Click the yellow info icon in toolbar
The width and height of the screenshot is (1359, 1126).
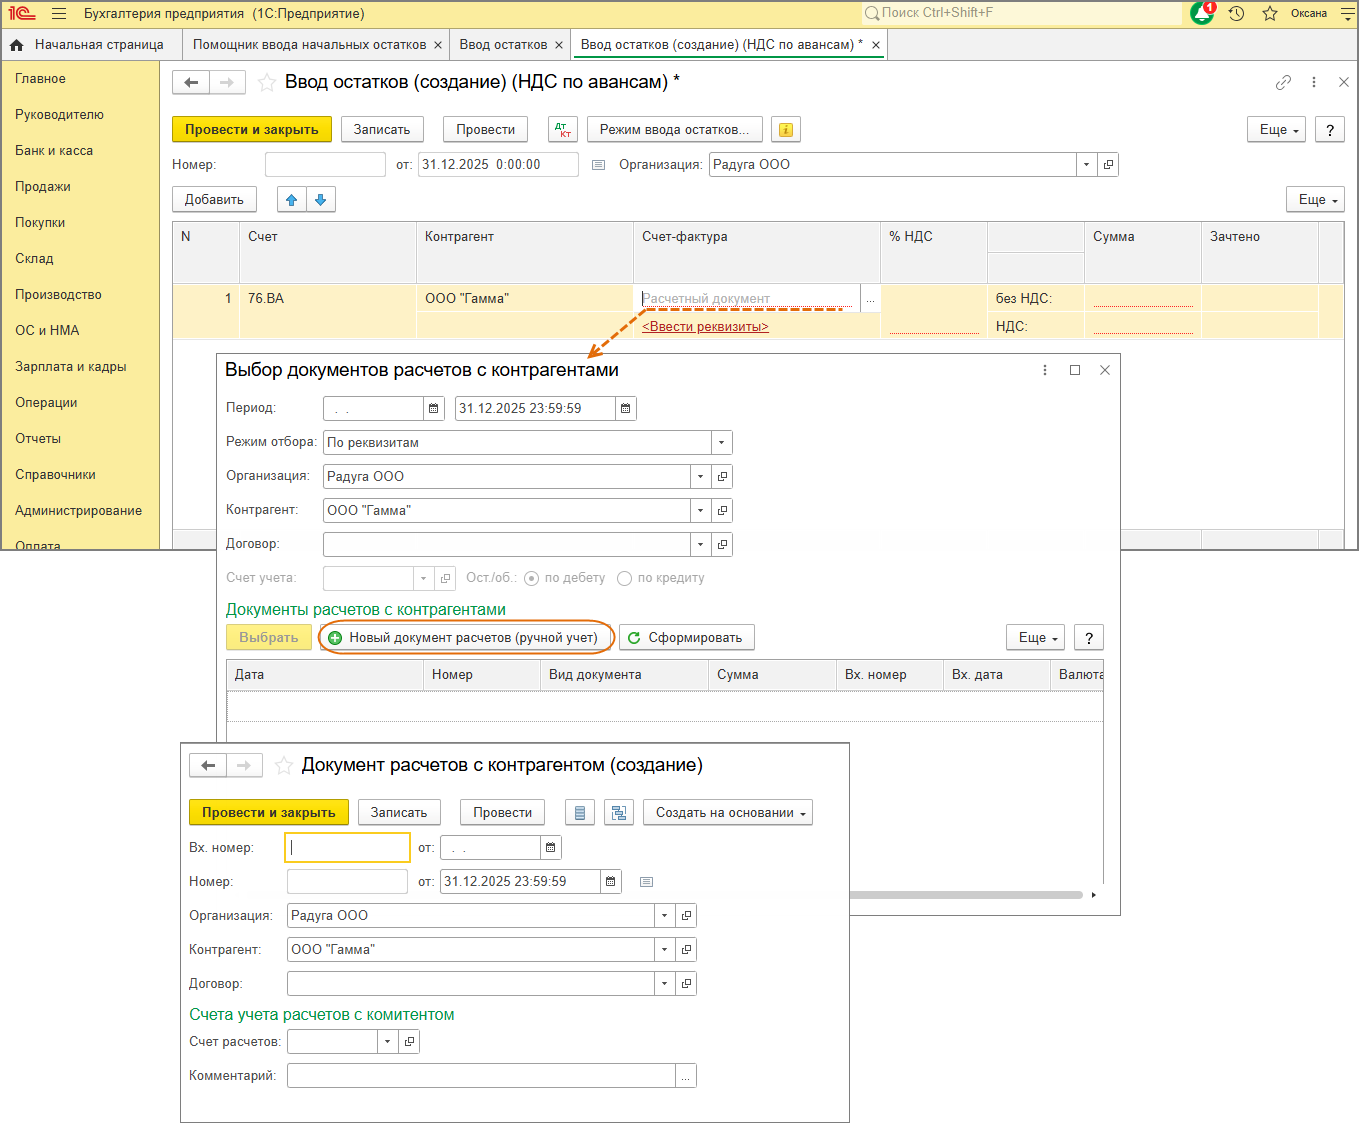tap(786, 130)
